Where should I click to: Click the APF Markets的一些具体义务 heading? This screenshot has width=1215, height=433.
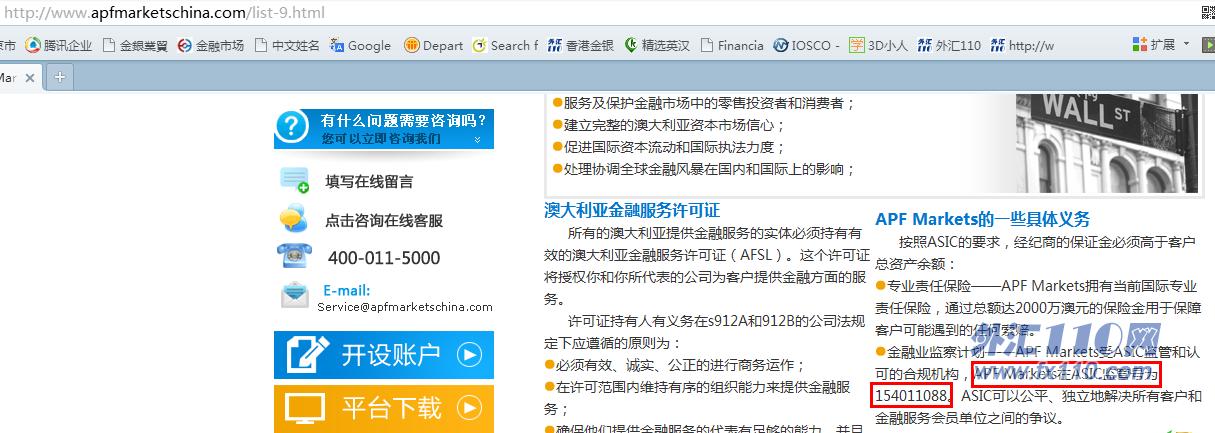[x=983, y=219]
